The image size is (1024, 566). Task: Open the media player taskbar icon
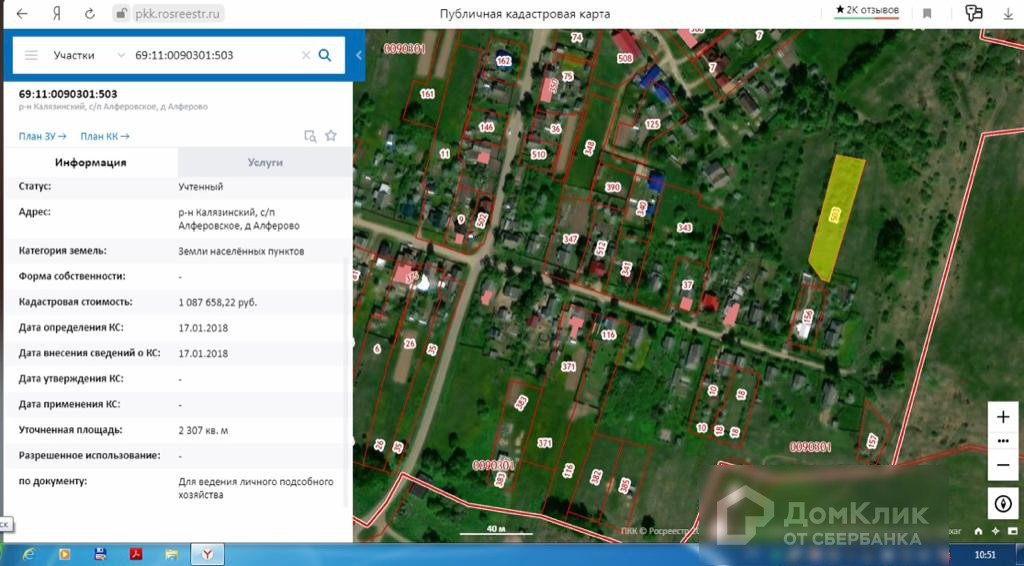pyautogui.click(x=65, y=554)
